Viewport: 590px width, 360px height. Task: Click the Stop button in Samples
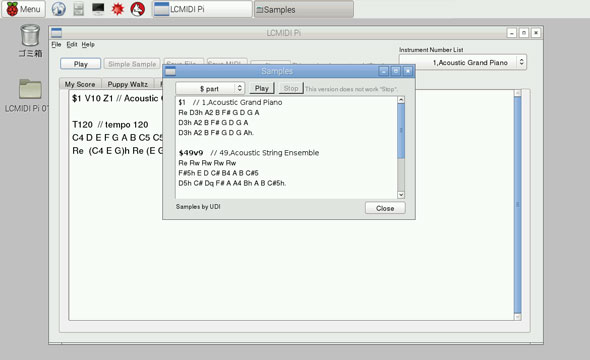[291, 88]
